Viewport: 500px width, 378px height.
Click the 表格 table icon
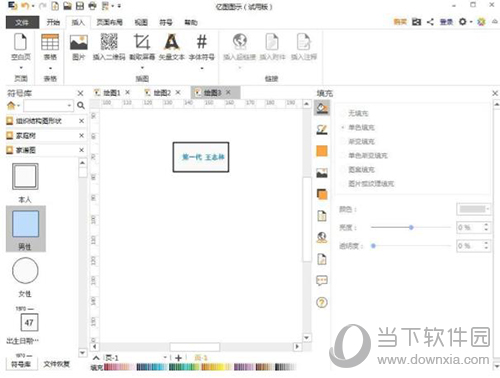(x=50, y=42)
